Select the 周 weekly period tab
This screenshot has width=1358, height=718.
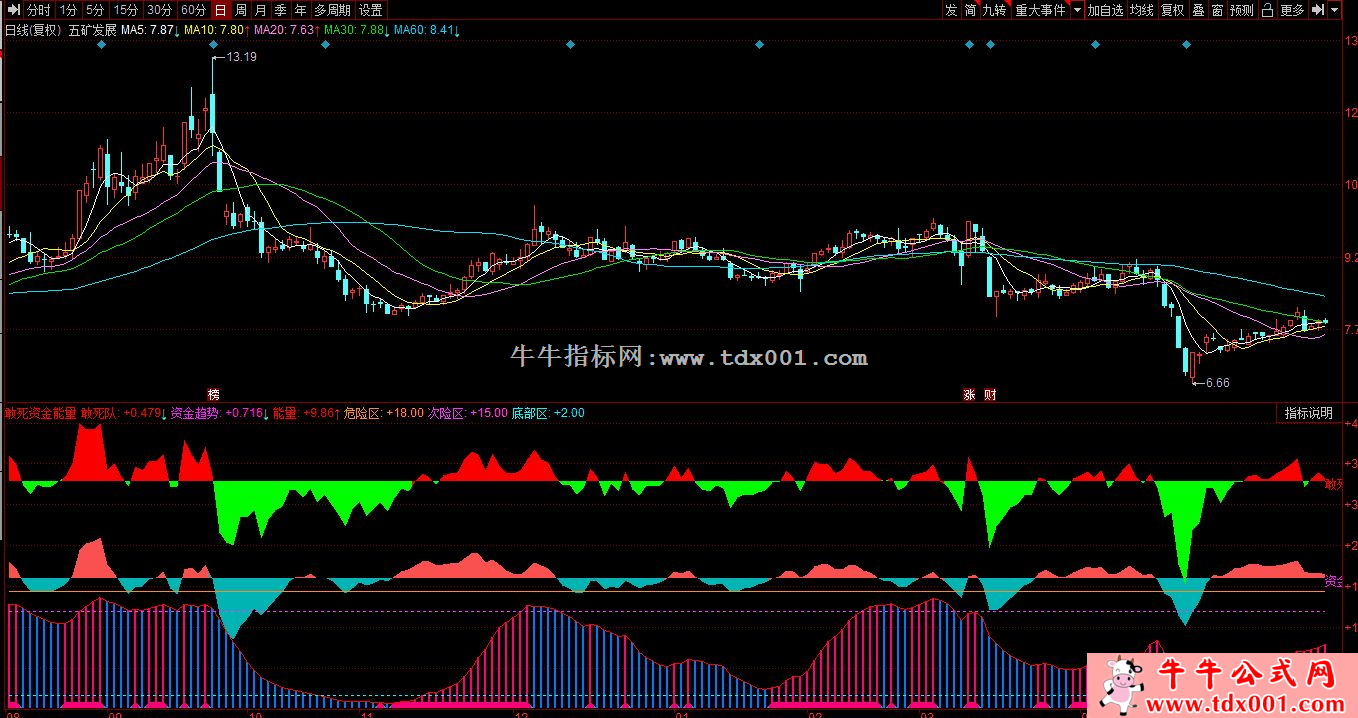[x=241, y=10]
